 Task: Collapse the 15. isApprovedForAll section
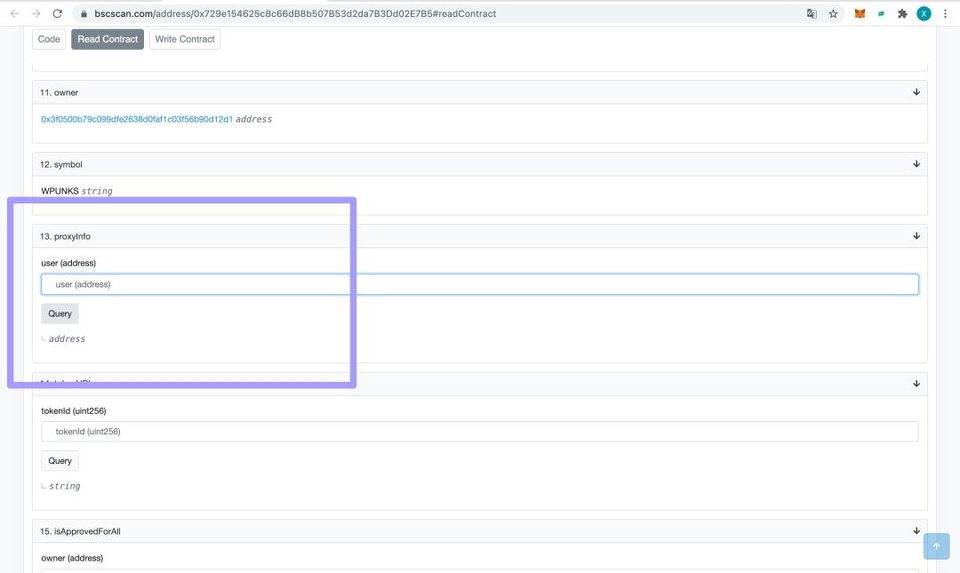coord(916,531)
